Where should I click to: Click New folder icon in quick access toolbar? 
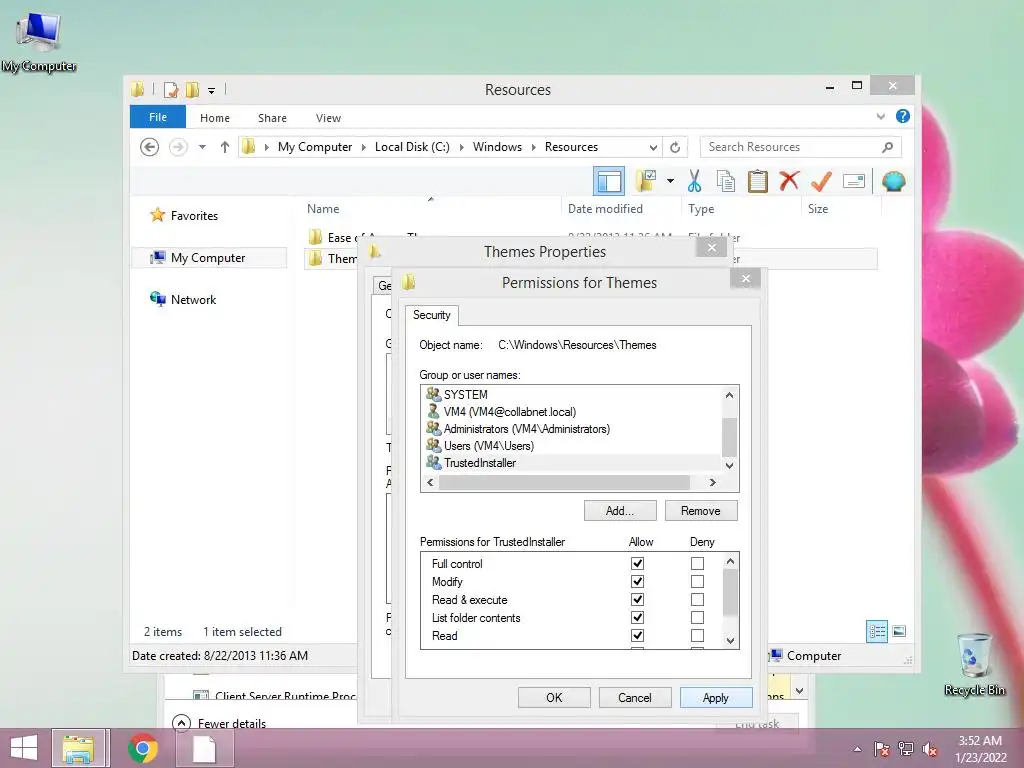pyautogui.click(x=192, y=89)
